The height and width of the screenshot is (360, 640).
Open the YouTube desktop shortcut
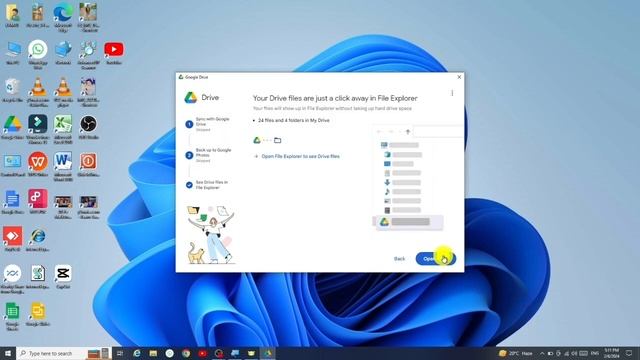click(113, 52)
